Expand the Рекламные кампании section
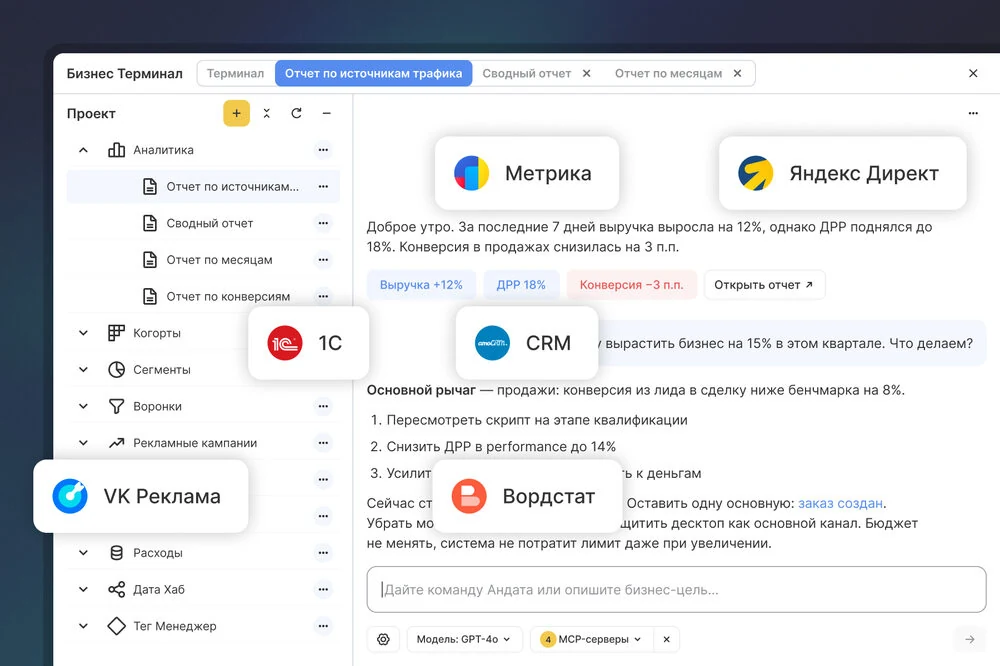This screenshot has height=666, width=1000. (83, 443)
